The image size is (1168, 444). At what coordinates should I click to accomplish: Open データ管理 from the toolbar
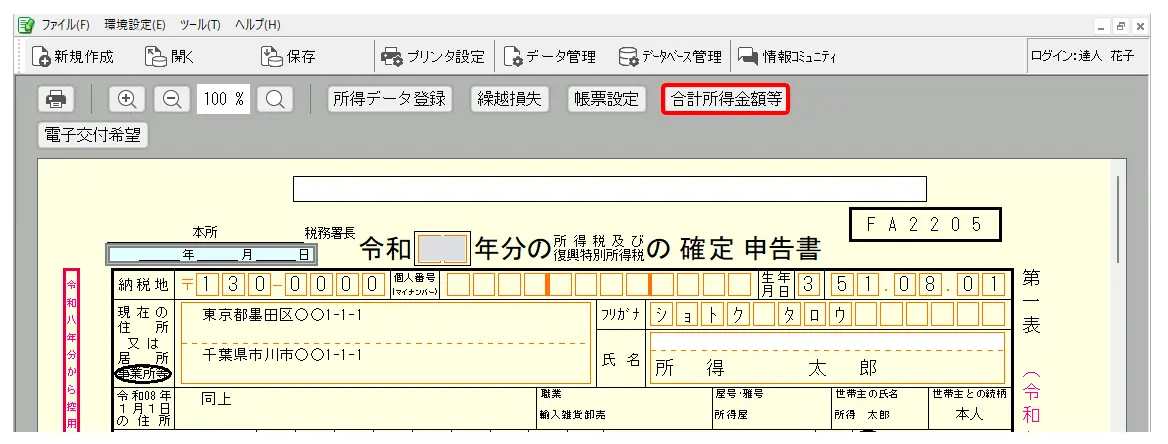pos(550,57)
